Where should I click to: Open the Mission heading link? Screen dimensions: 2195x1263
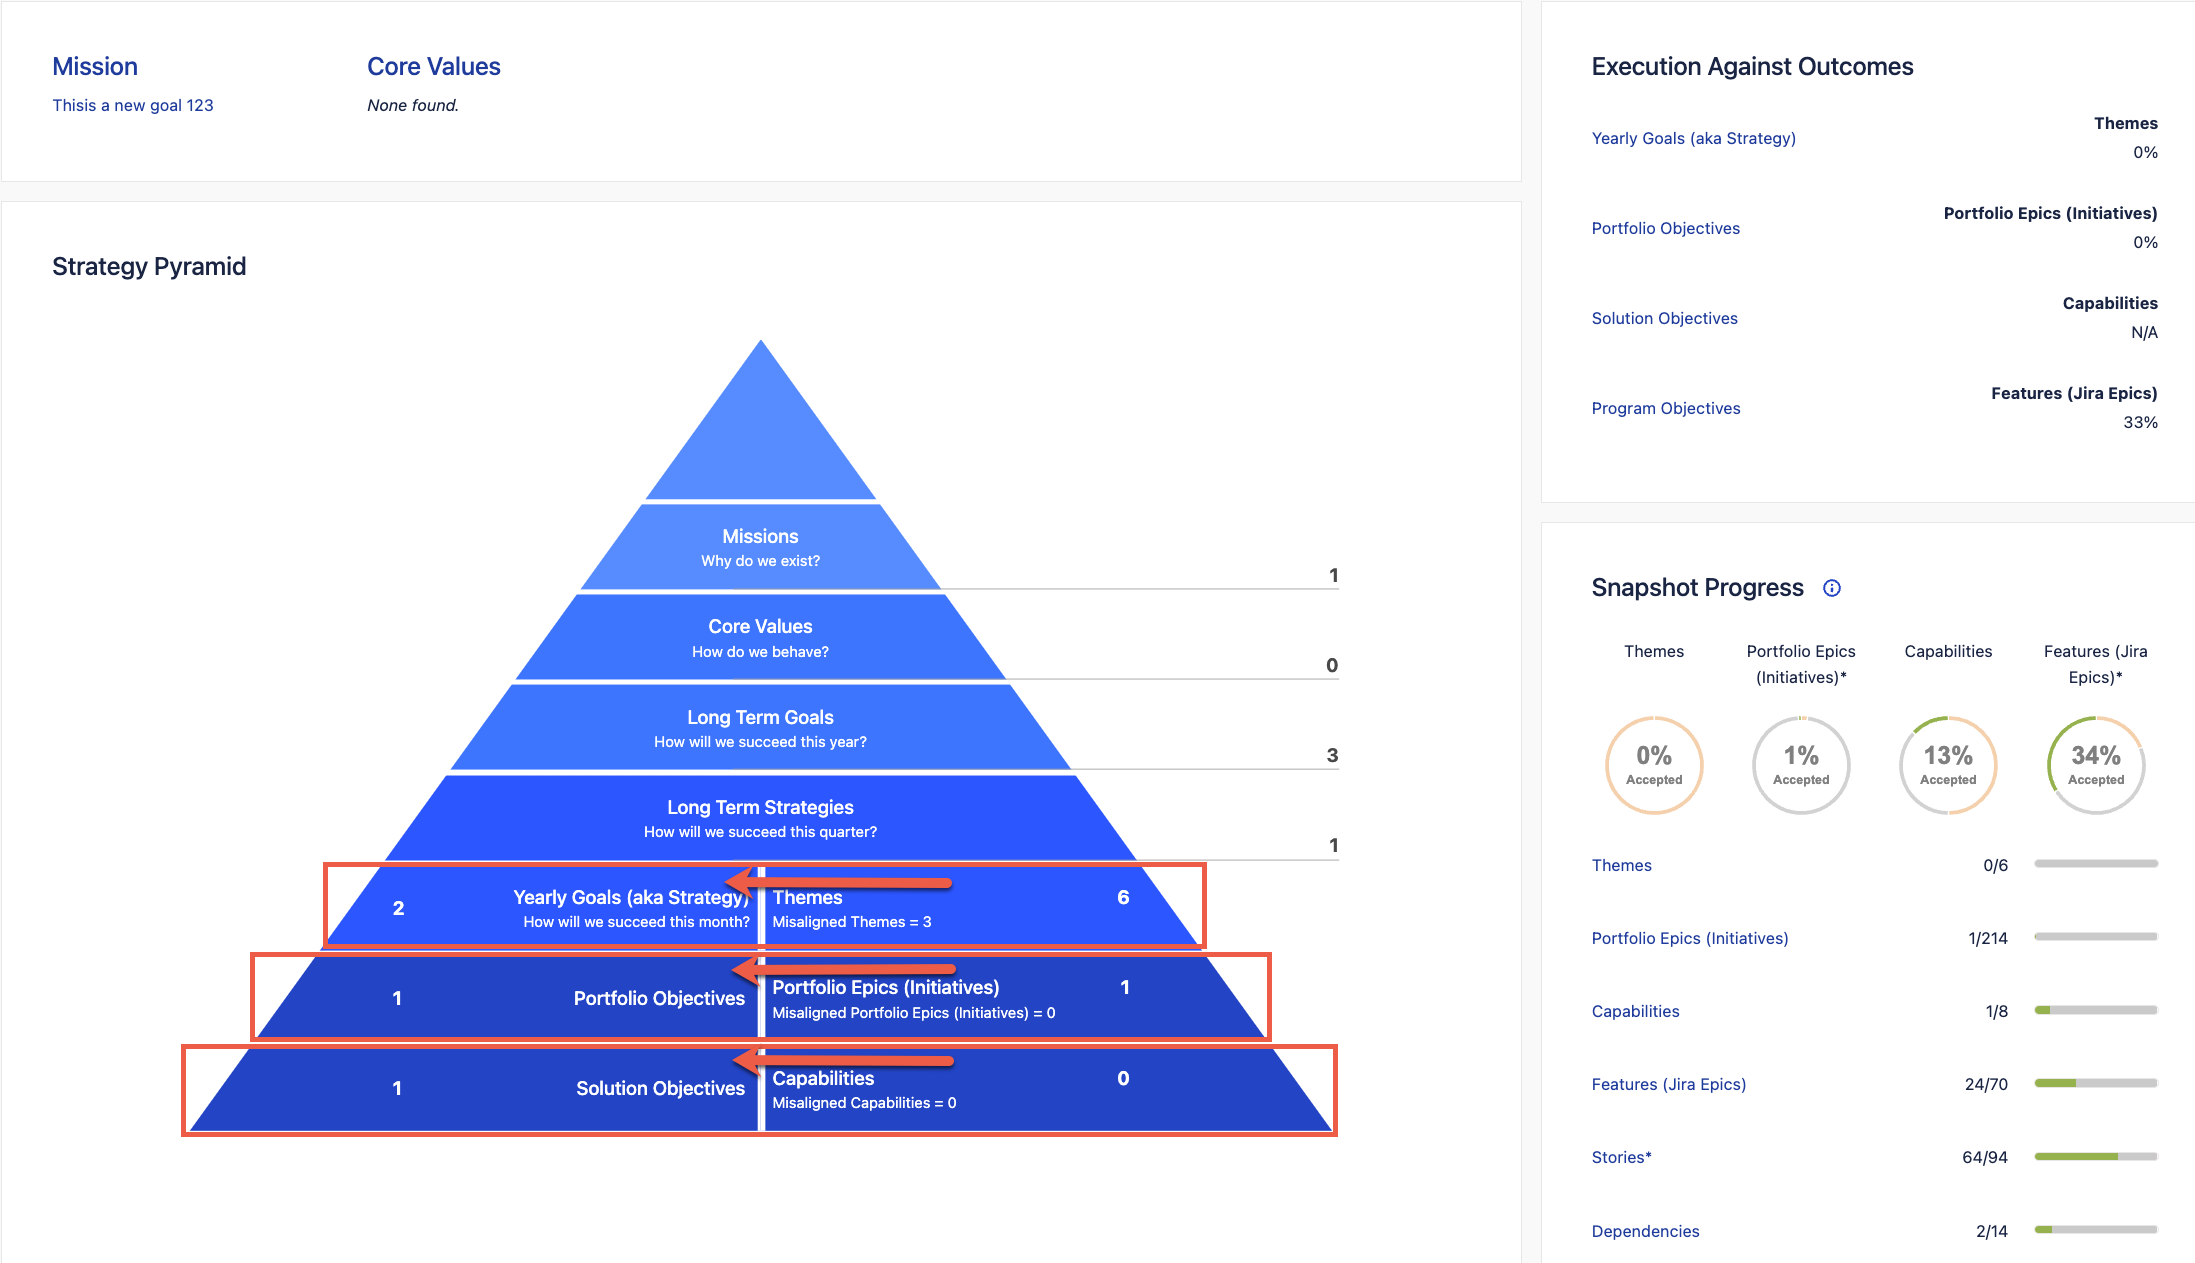[x=95, y=67]
